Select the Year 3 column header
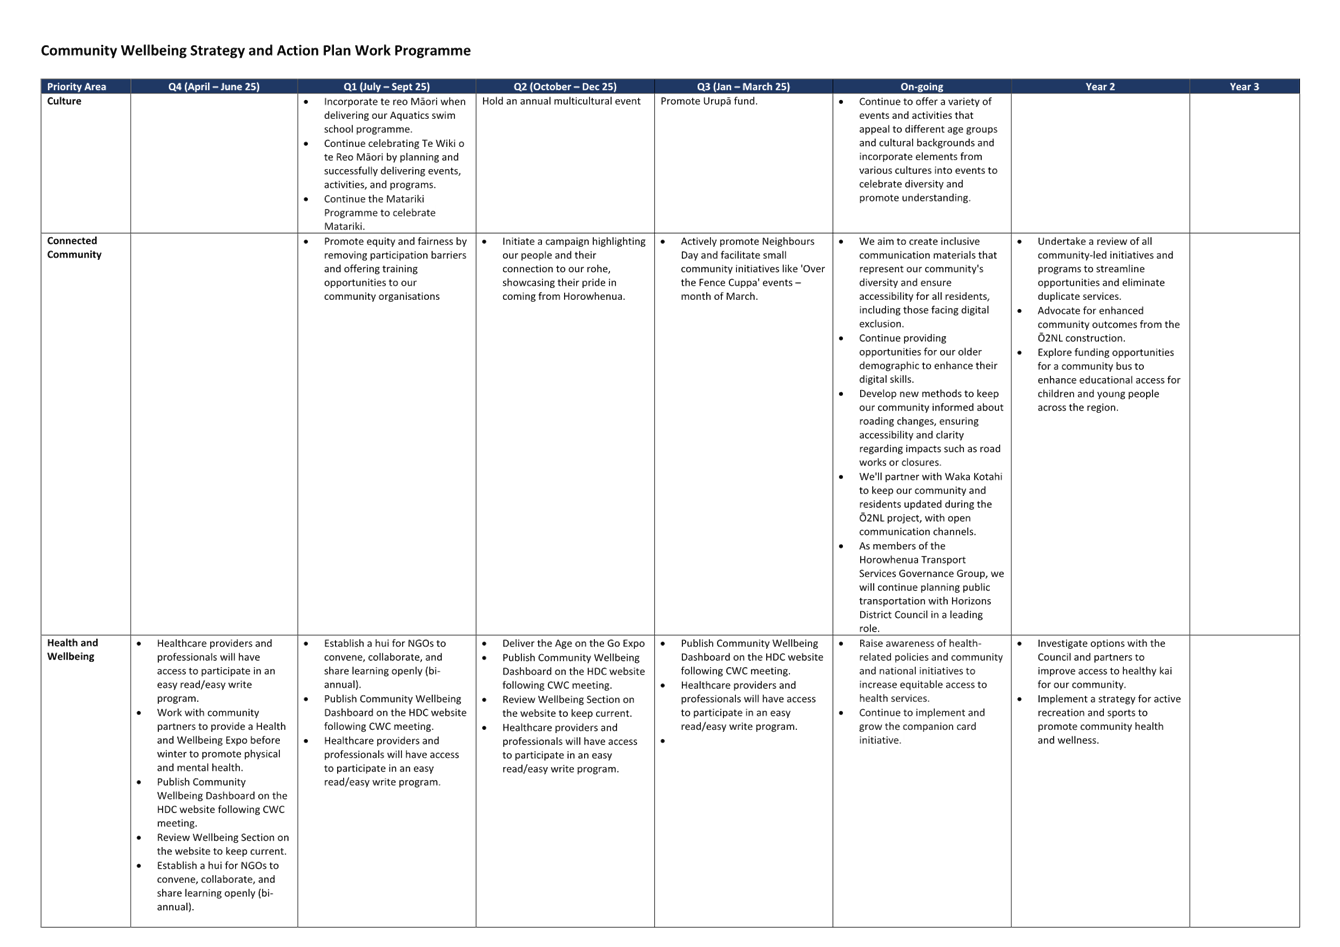Screen dimensions: 1340x947 point(1244,87)
